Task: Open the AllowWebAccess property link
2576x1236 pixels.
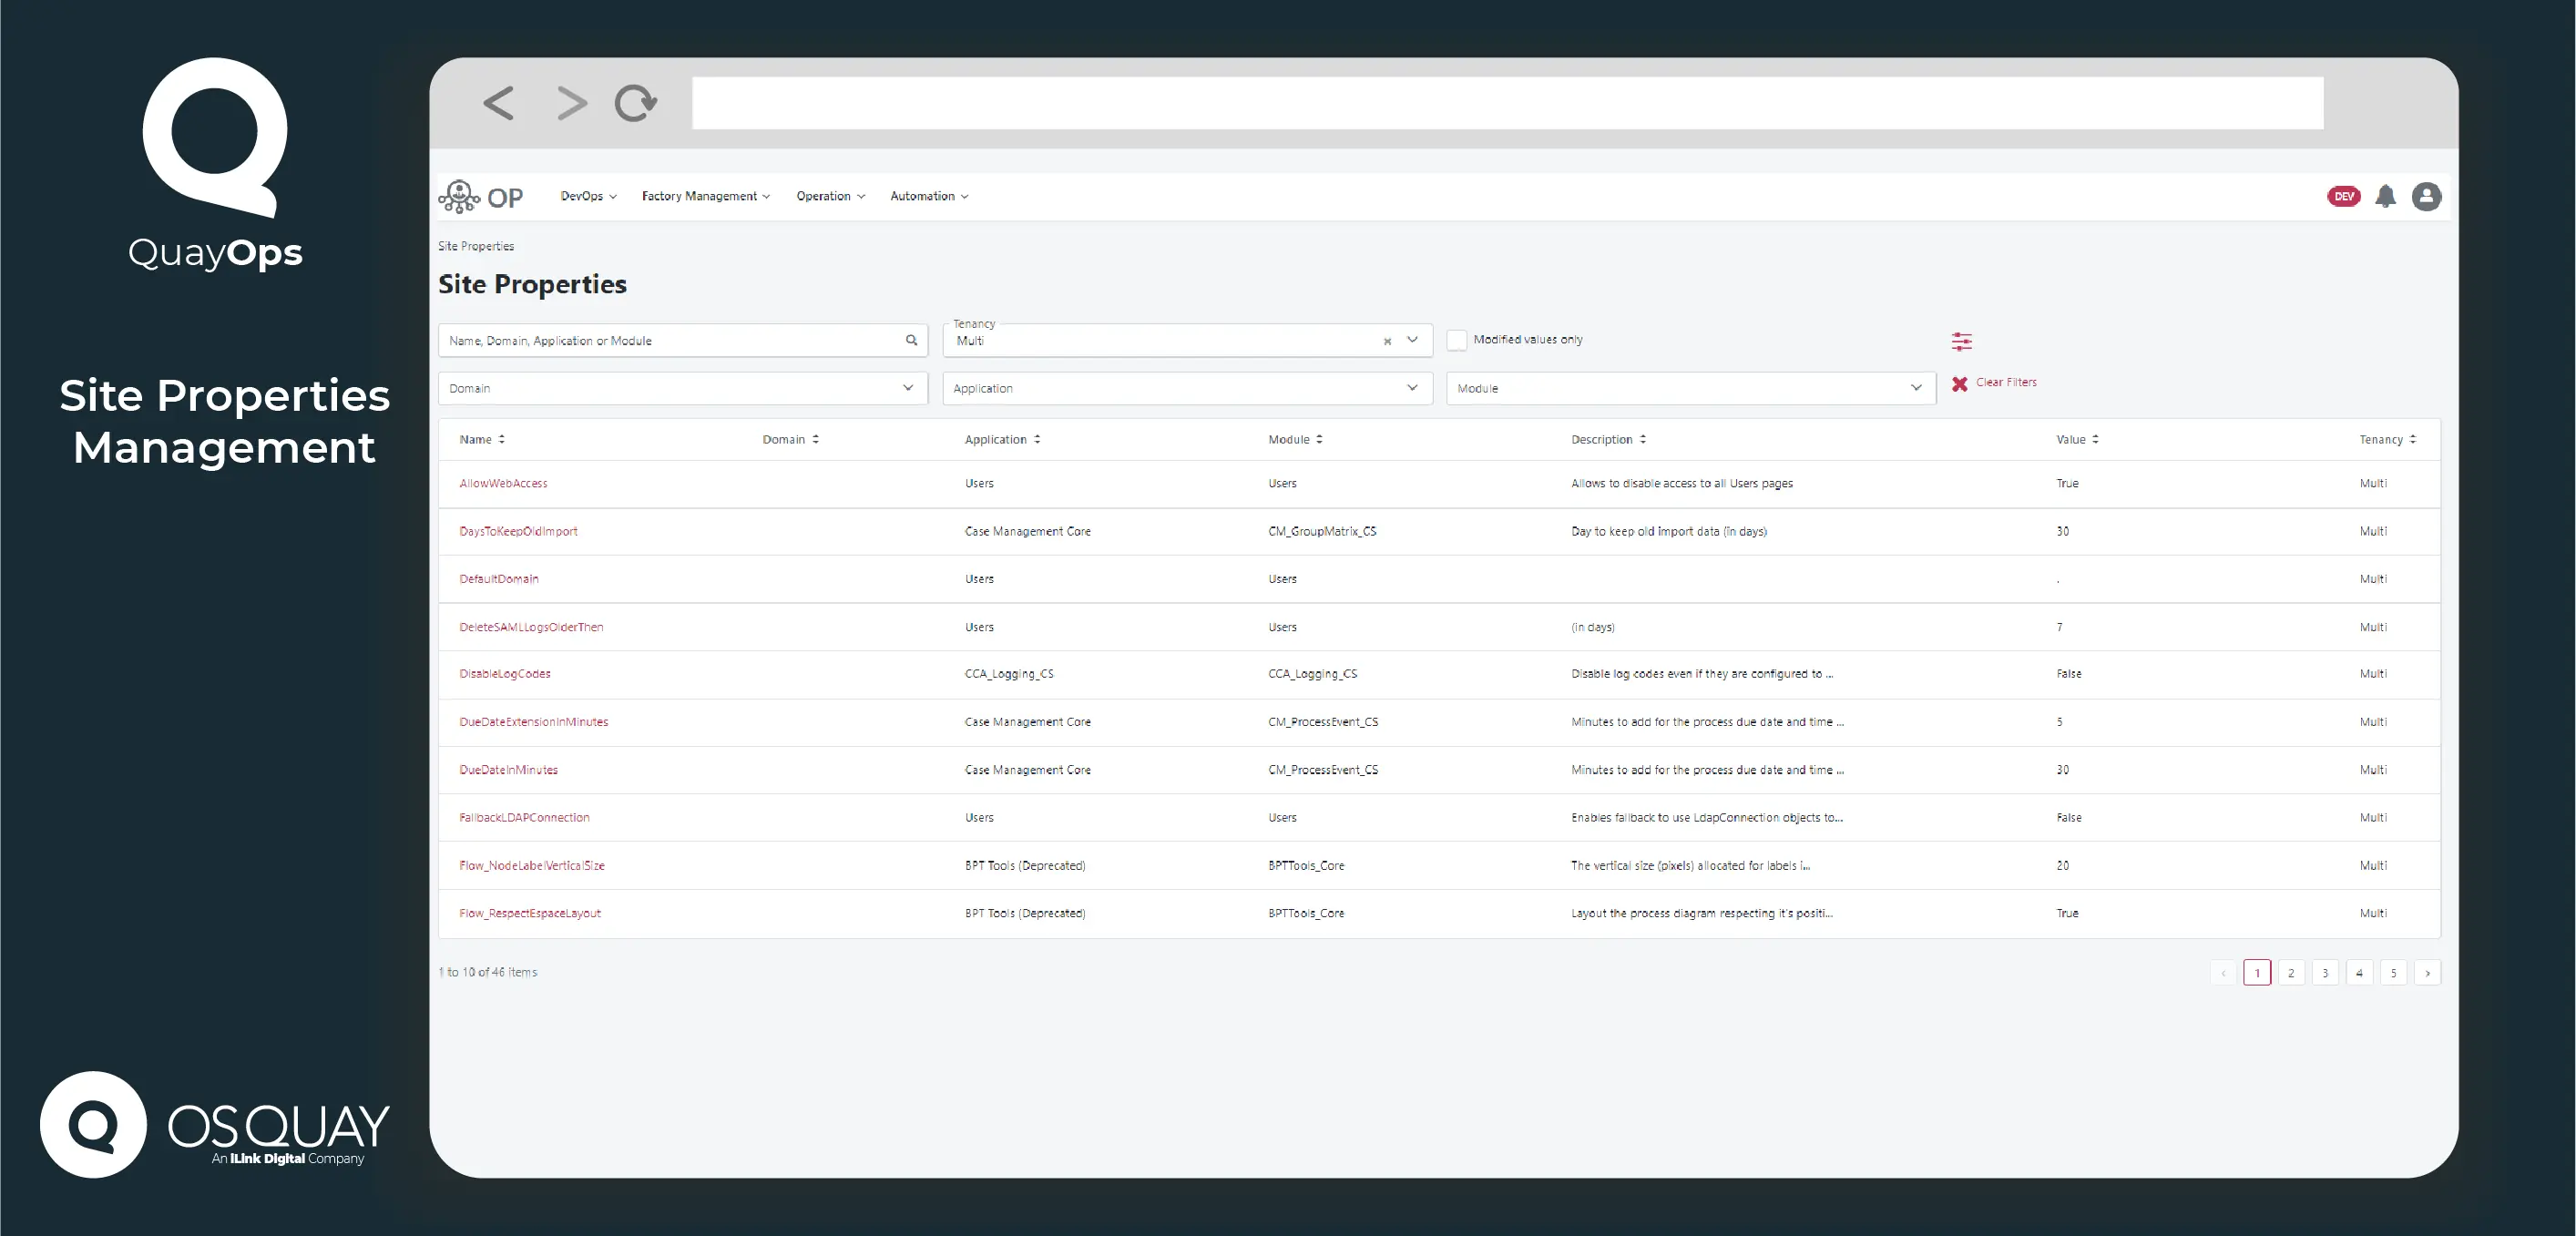Action: coord(503,483)
